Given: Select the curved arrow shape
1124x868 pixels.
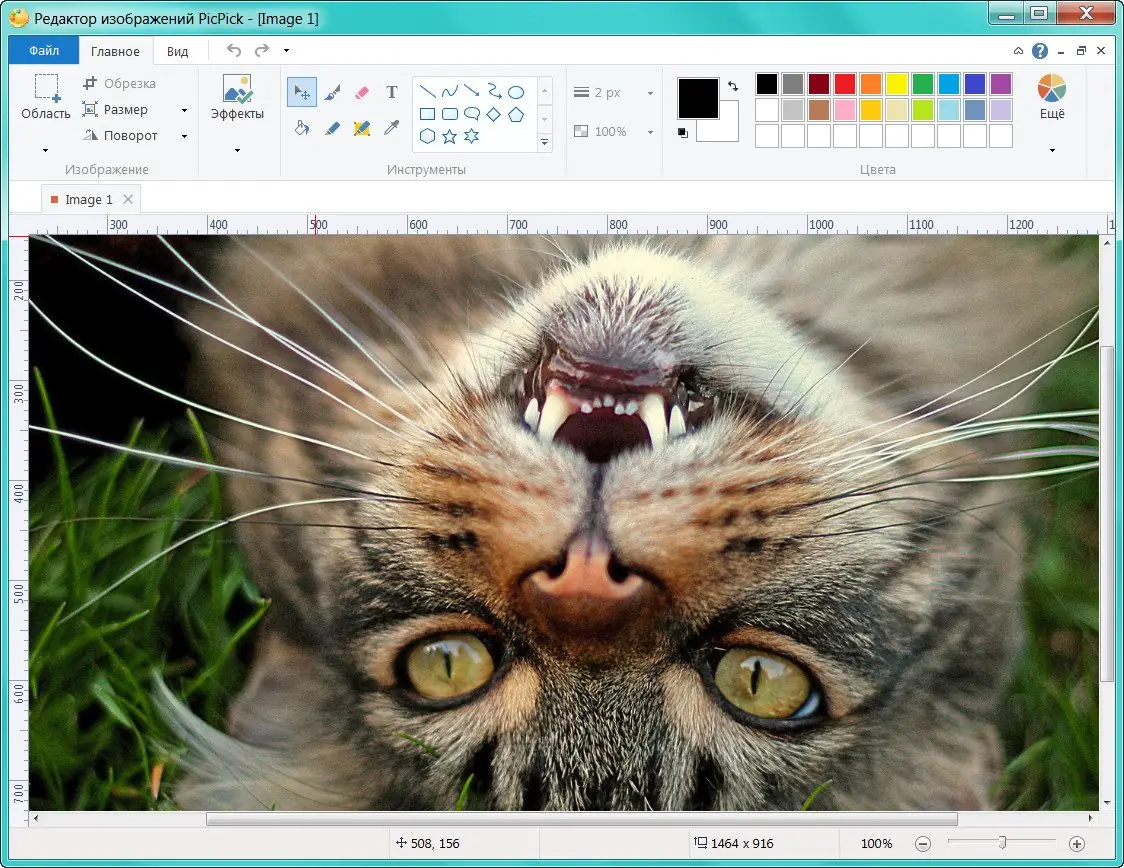Looking at the screenshot, I should [x=494, y=91].
